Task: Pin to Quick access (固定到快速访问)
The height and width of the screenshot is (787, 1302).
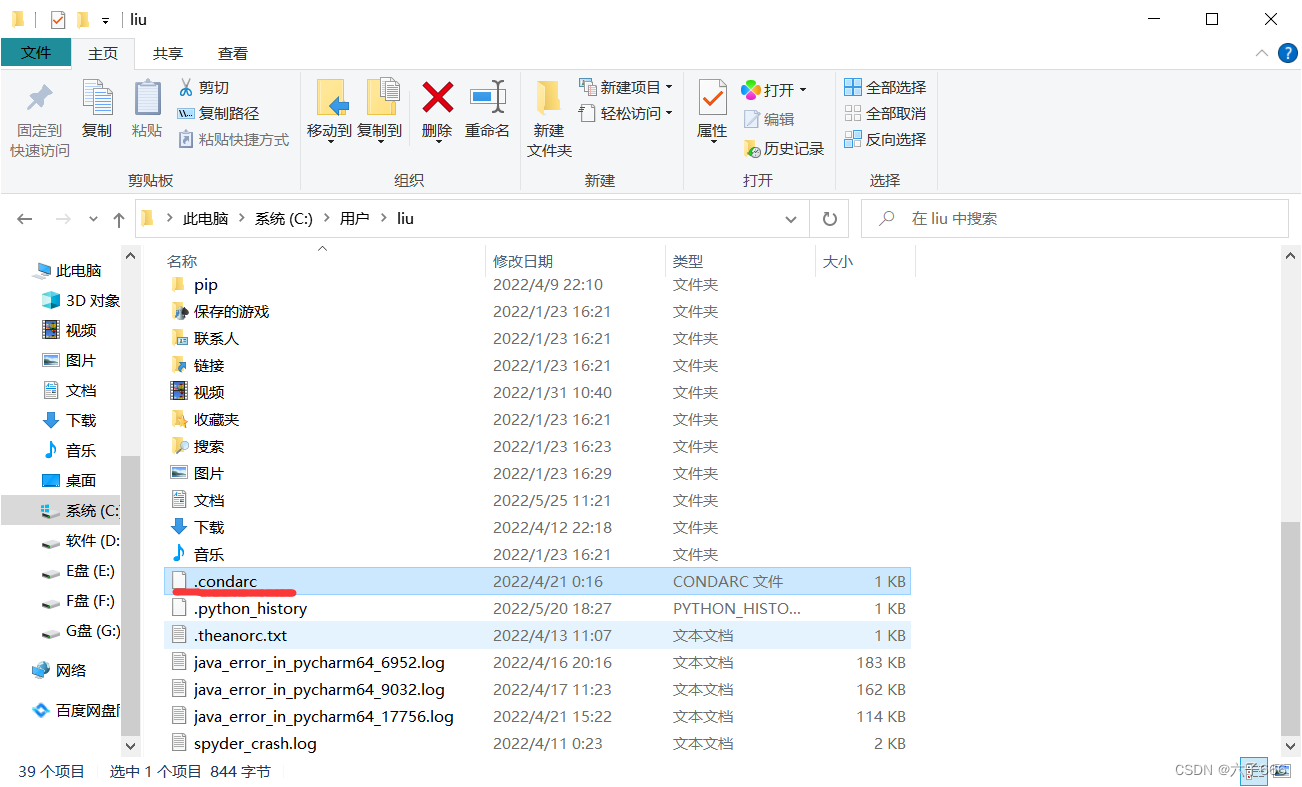Action: pyautogui.click(x=40, y=119)
